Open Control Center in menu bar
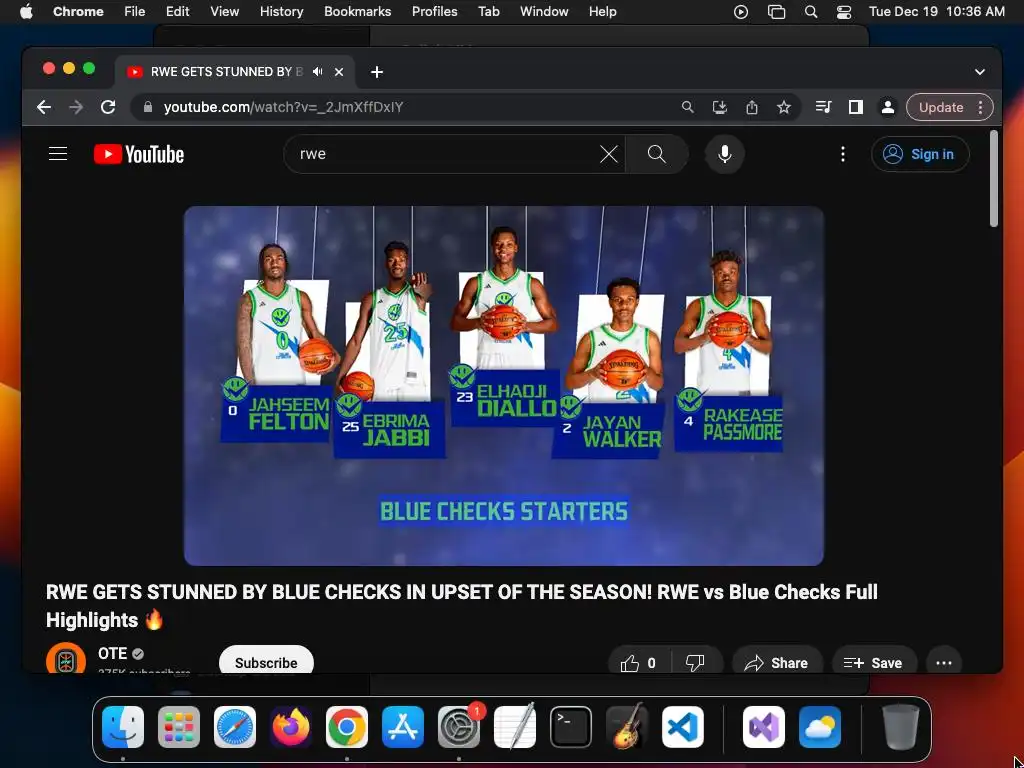Viewport: 1024px width, 768px height. pyautogui.click(x=844, y=12)
